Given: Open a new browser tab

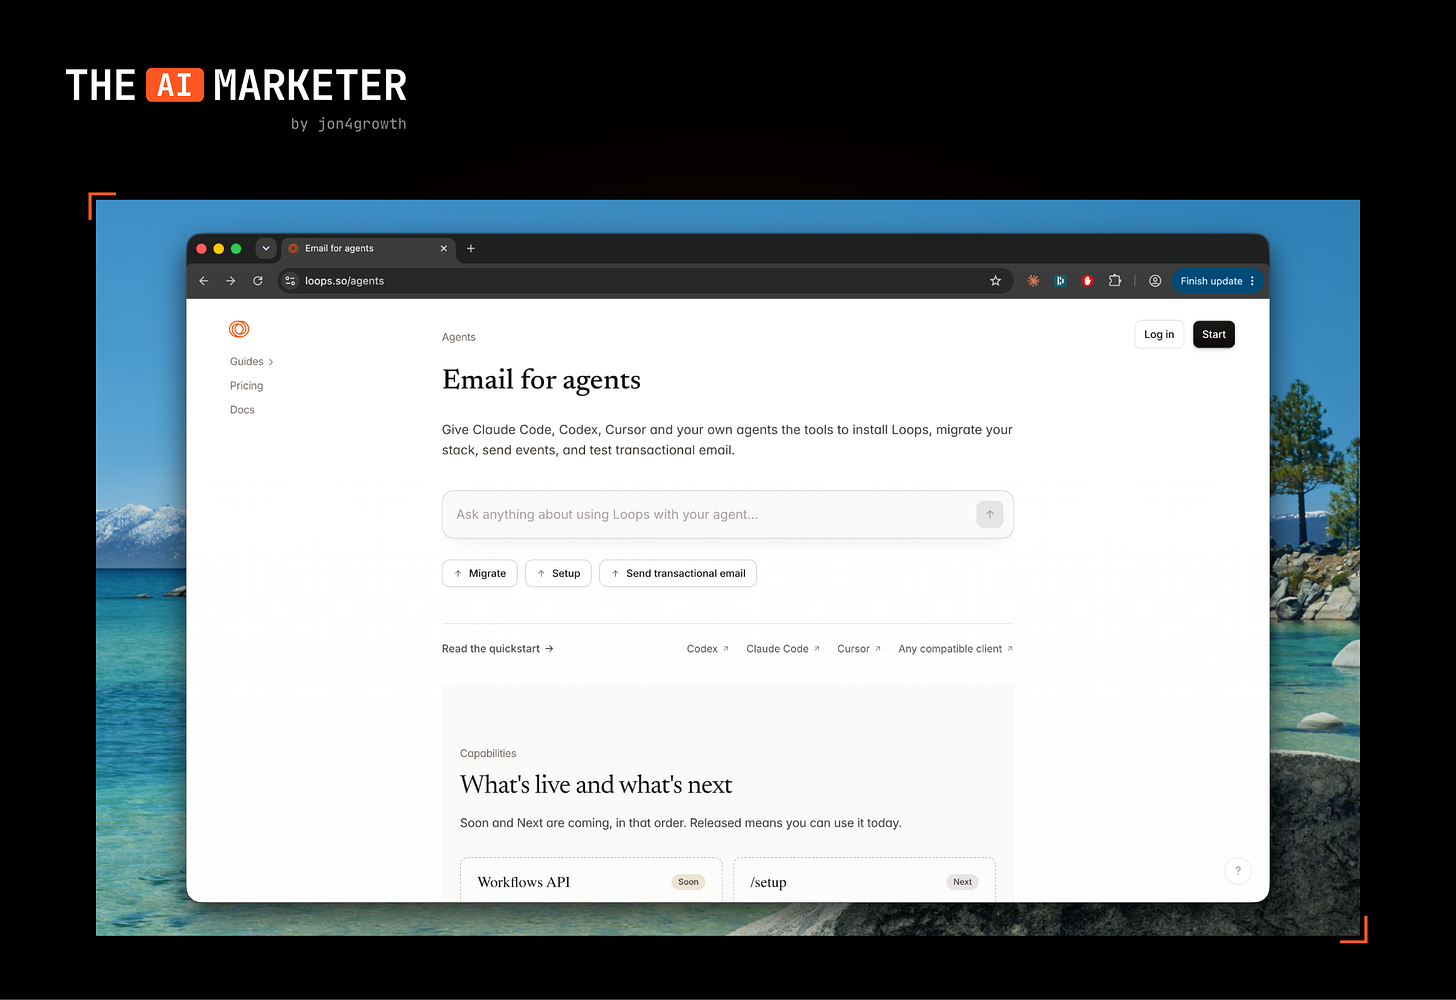Looking at the screenshot, I should tap(471, 248).
